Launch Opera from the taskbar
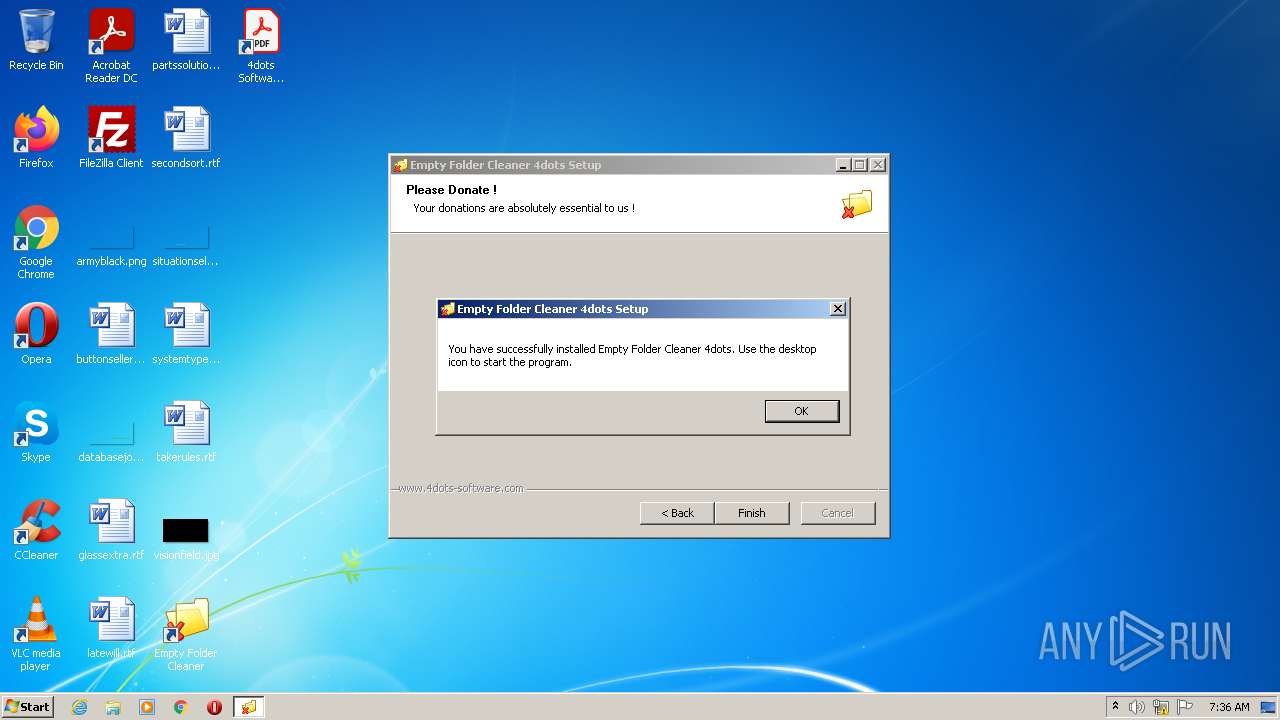This screenshot has width=1280, height=720. click(x=214, y=707)
